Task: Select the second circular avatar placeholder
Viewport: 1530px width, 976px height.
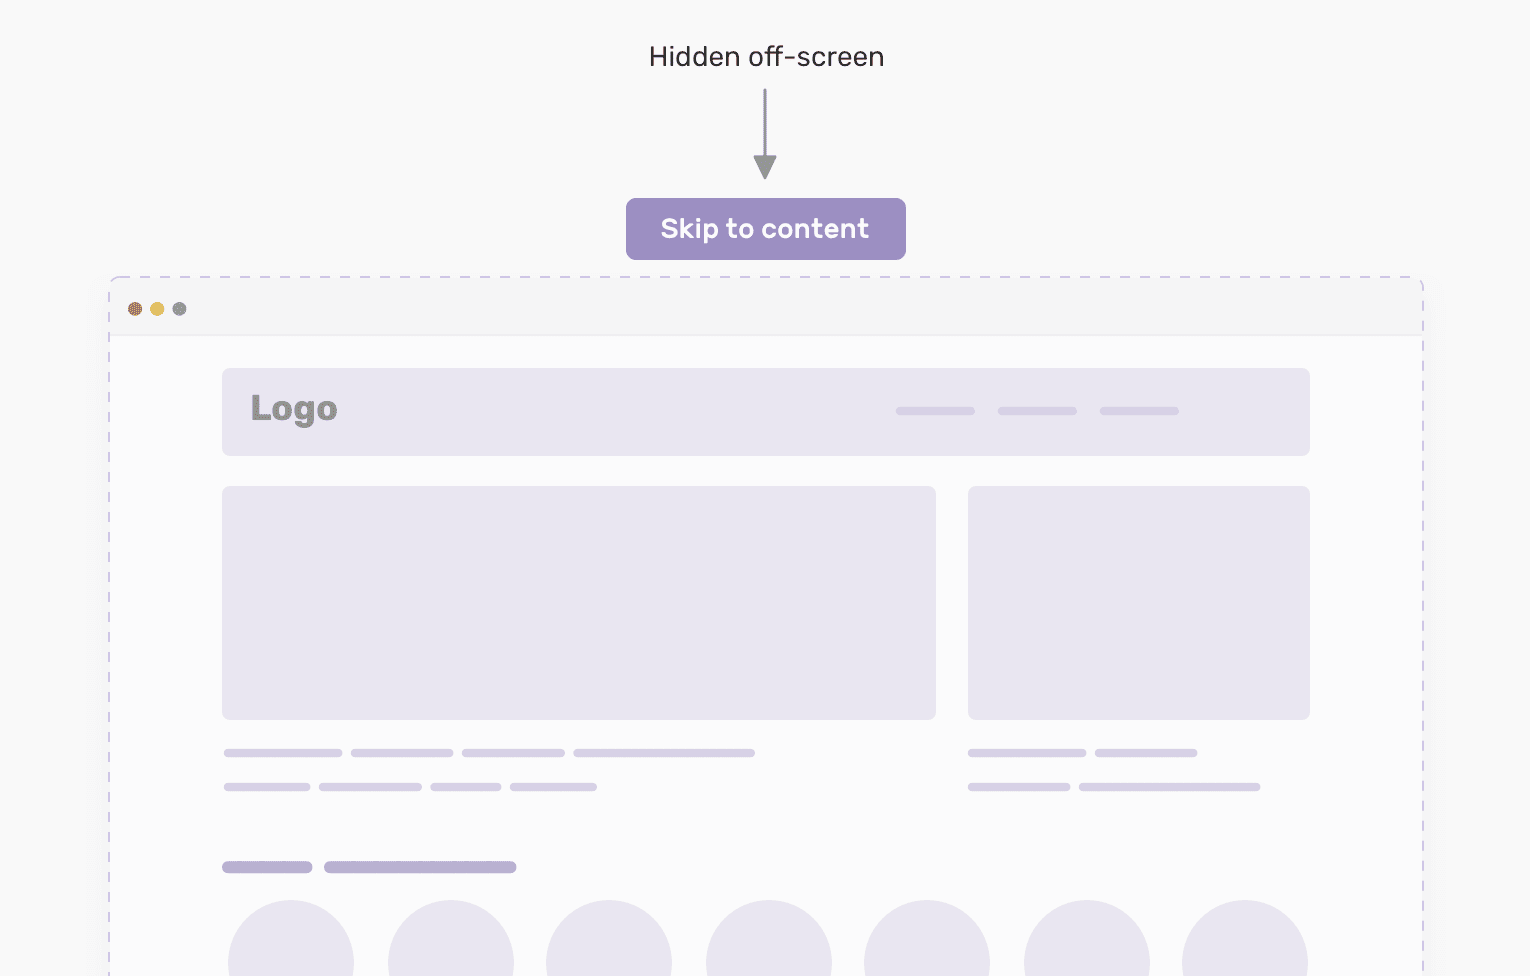Action: click(x=451, y=940)
